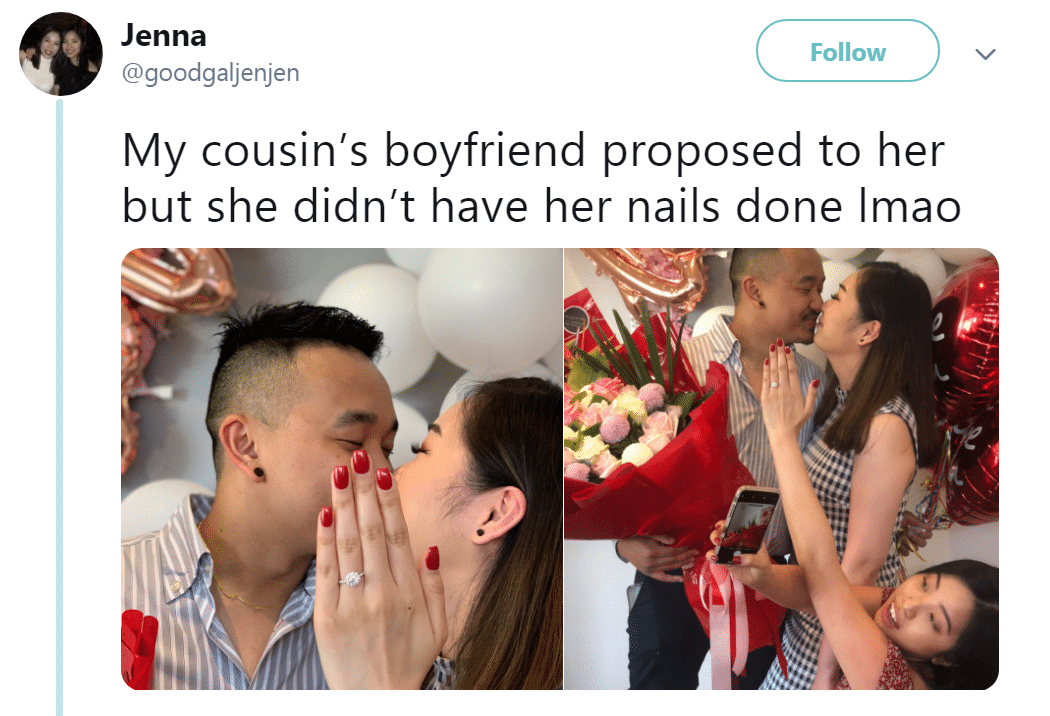Select the tweet text about the cousin's proposal
The image size is (1050, 716).
[541, 178]
